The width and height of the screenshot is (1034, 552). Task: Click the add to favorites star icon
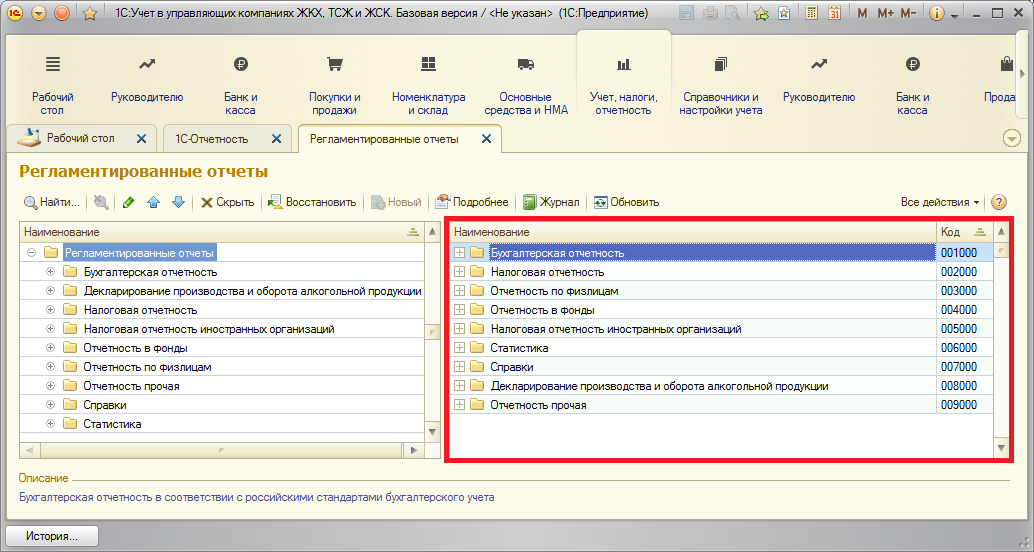click(89, 14)
